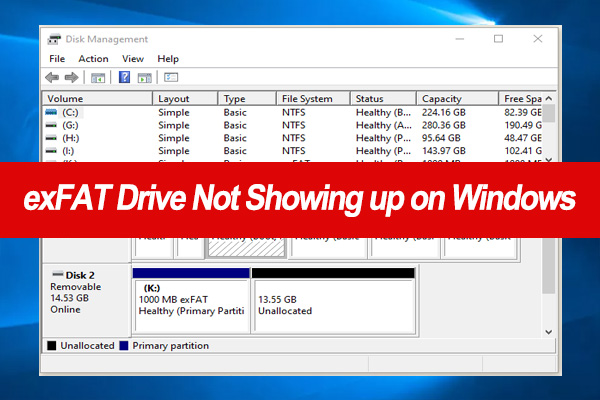The width and height of the screenshot is (600, 400).
Task: Click the volume list scroll-up arrow
Action: 549,98
